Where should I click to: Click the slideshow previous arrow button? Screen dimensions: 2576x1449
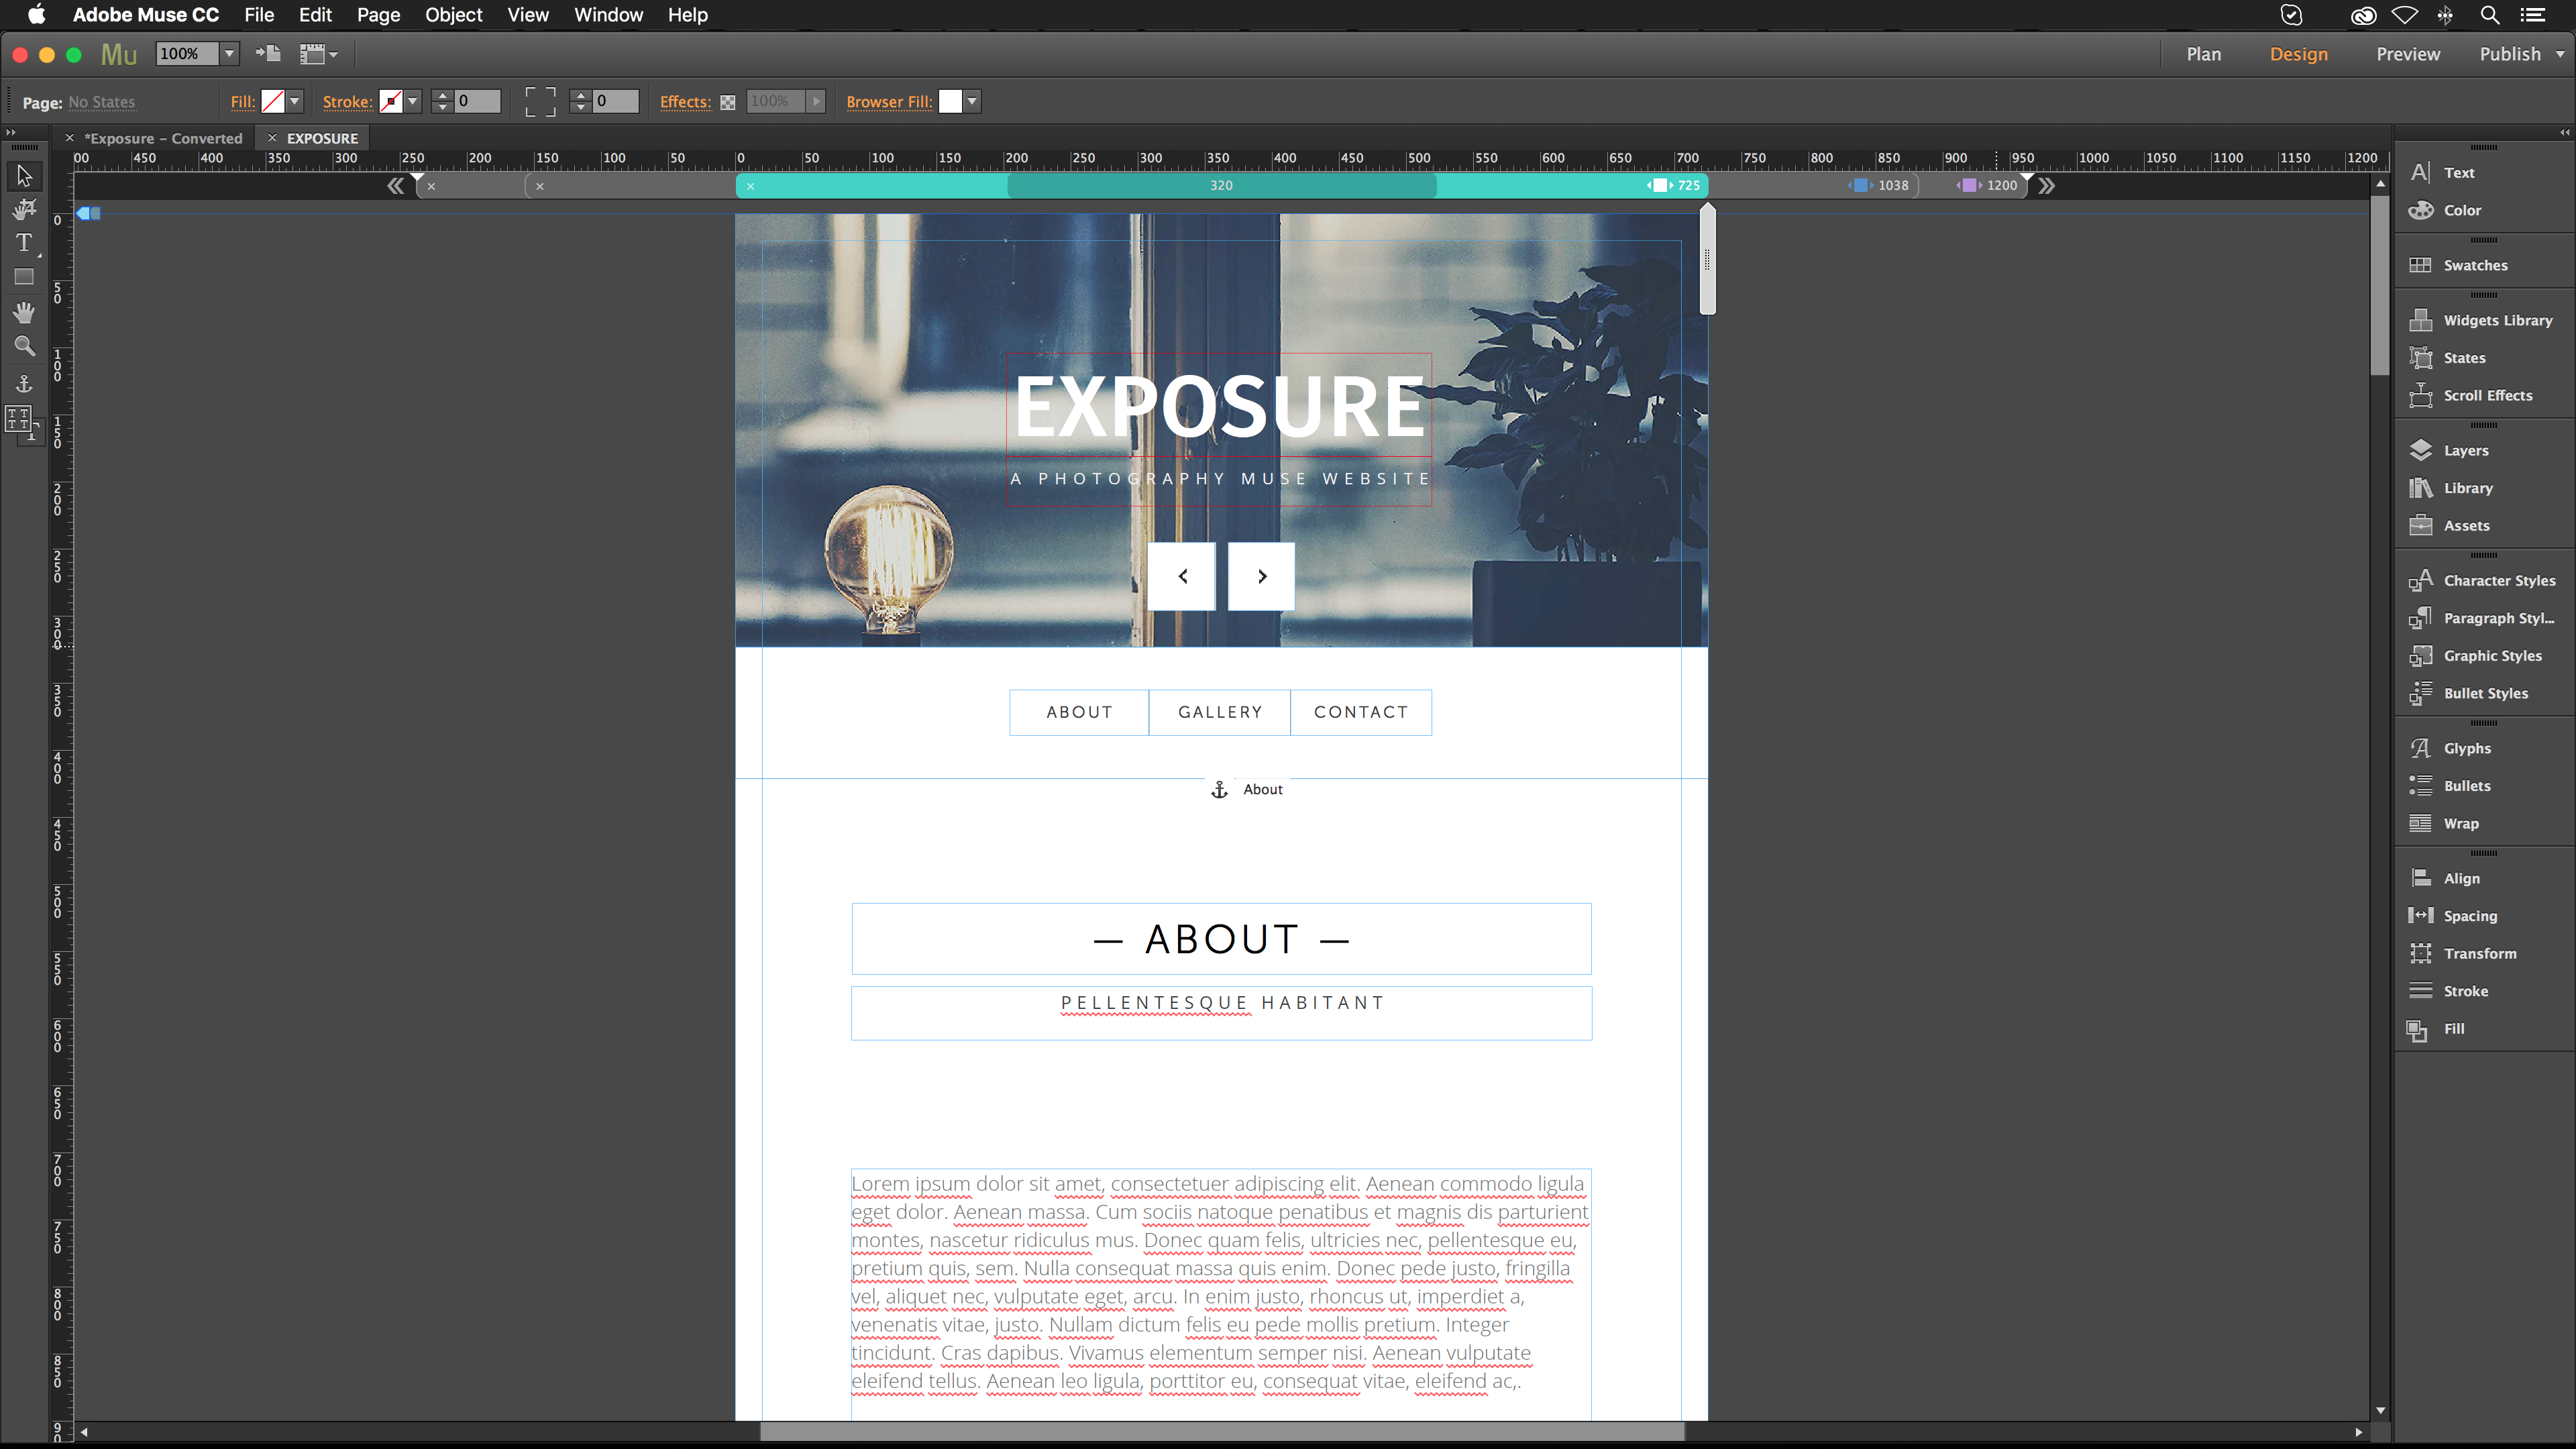(x=1182, y=576)
